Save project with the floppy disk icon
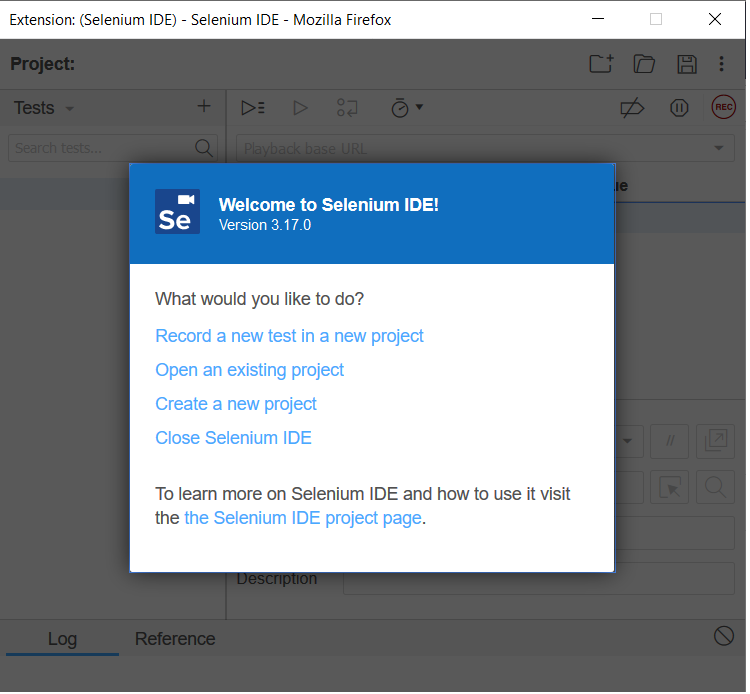This screenshot has height=694, width=750. pyautogui.click(x=687, y=64)
